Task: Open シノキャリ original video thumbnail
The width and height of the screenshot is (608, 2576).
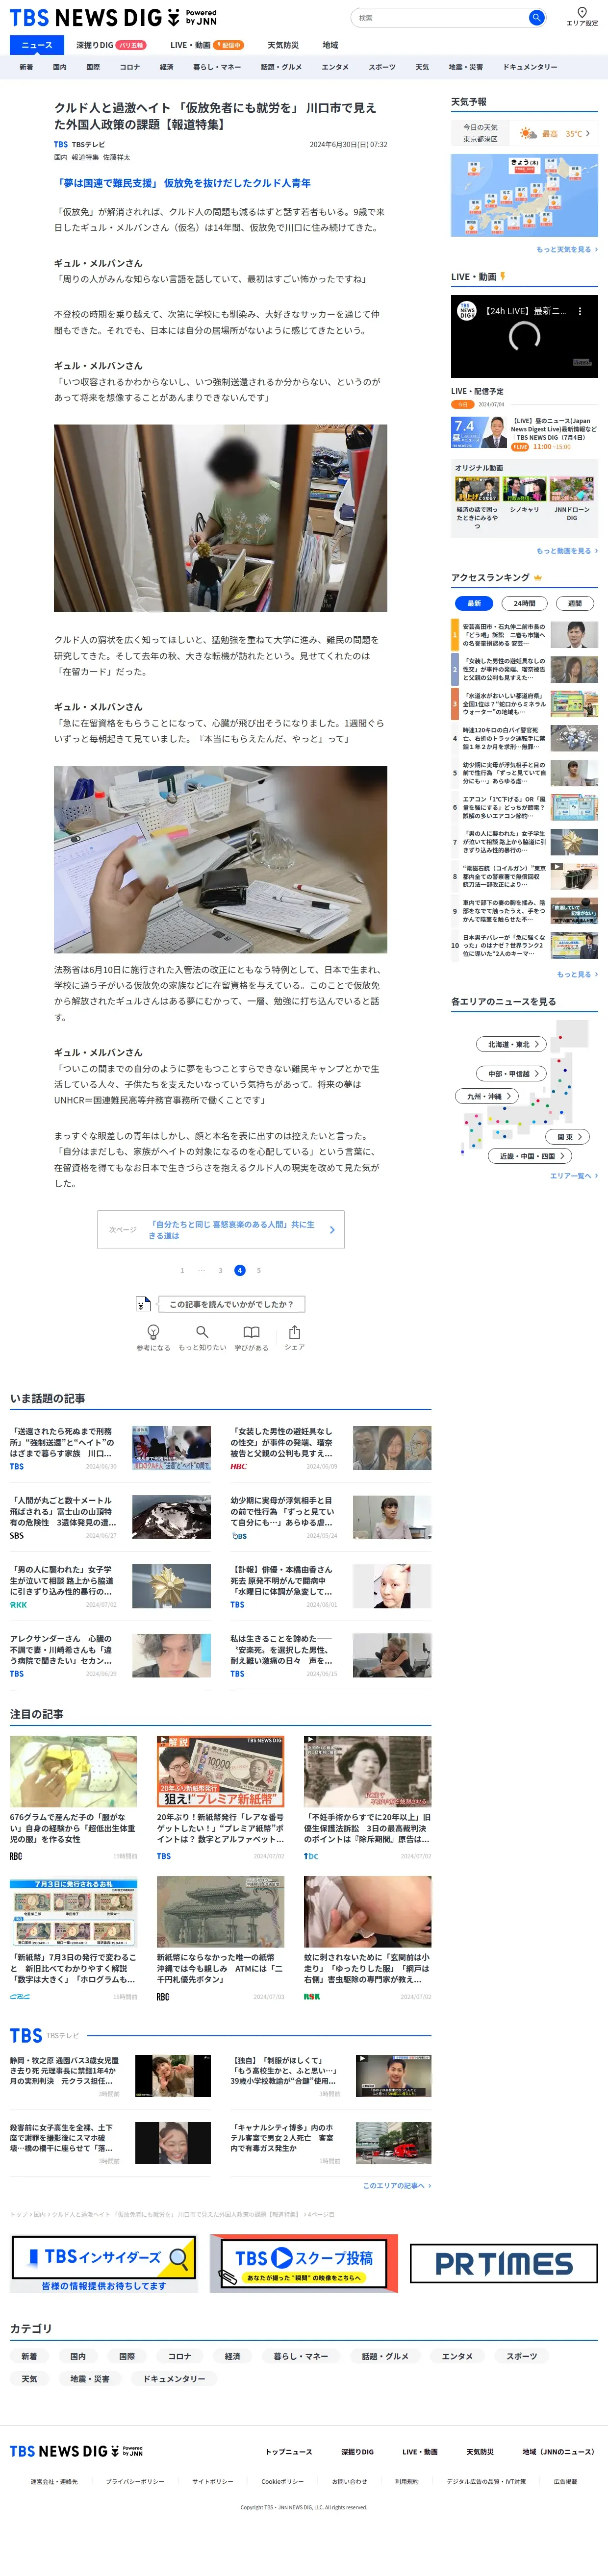Action: [x=524, y=489]
